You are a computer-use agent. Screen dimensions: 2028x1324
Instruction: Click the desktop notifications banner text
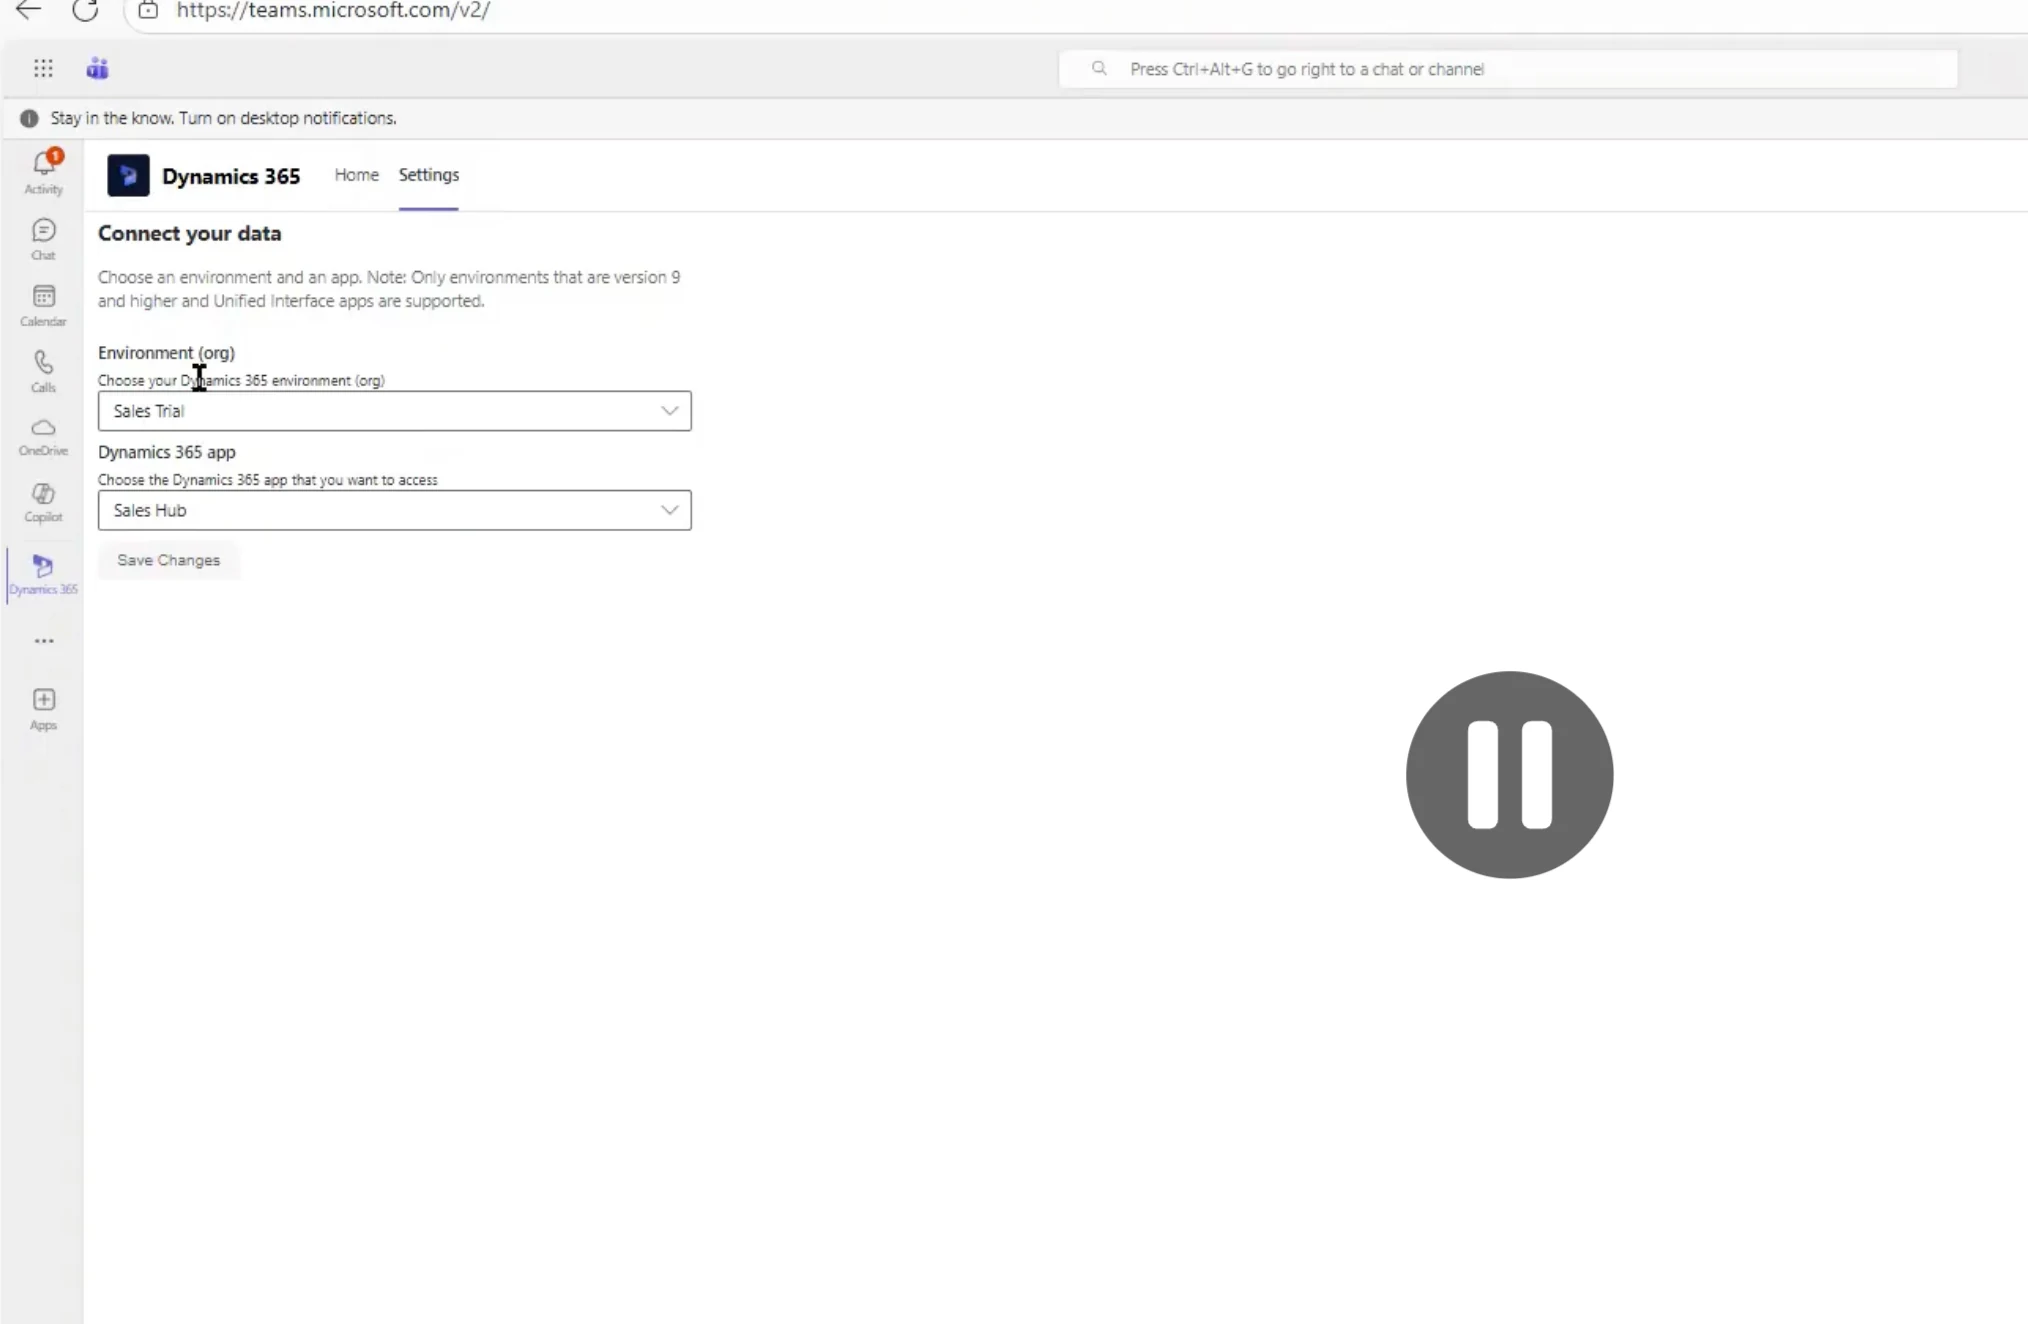(x=224, y=118)
